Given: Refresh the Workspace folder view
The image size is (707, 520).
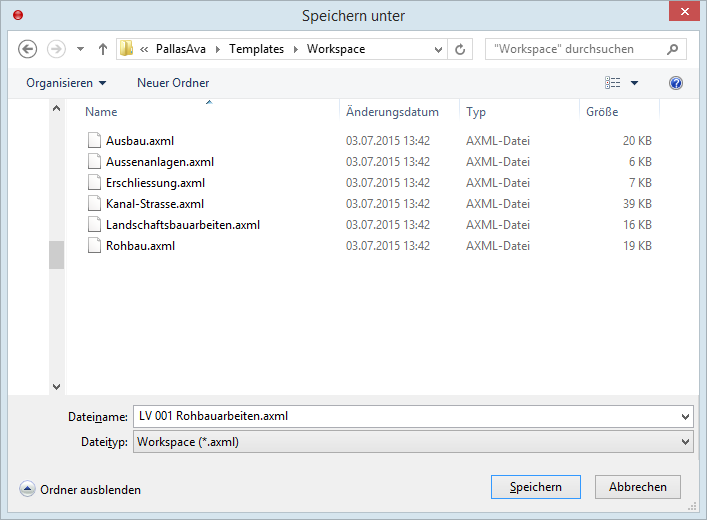Looking at the screenshot, I should tap(460, 49).
